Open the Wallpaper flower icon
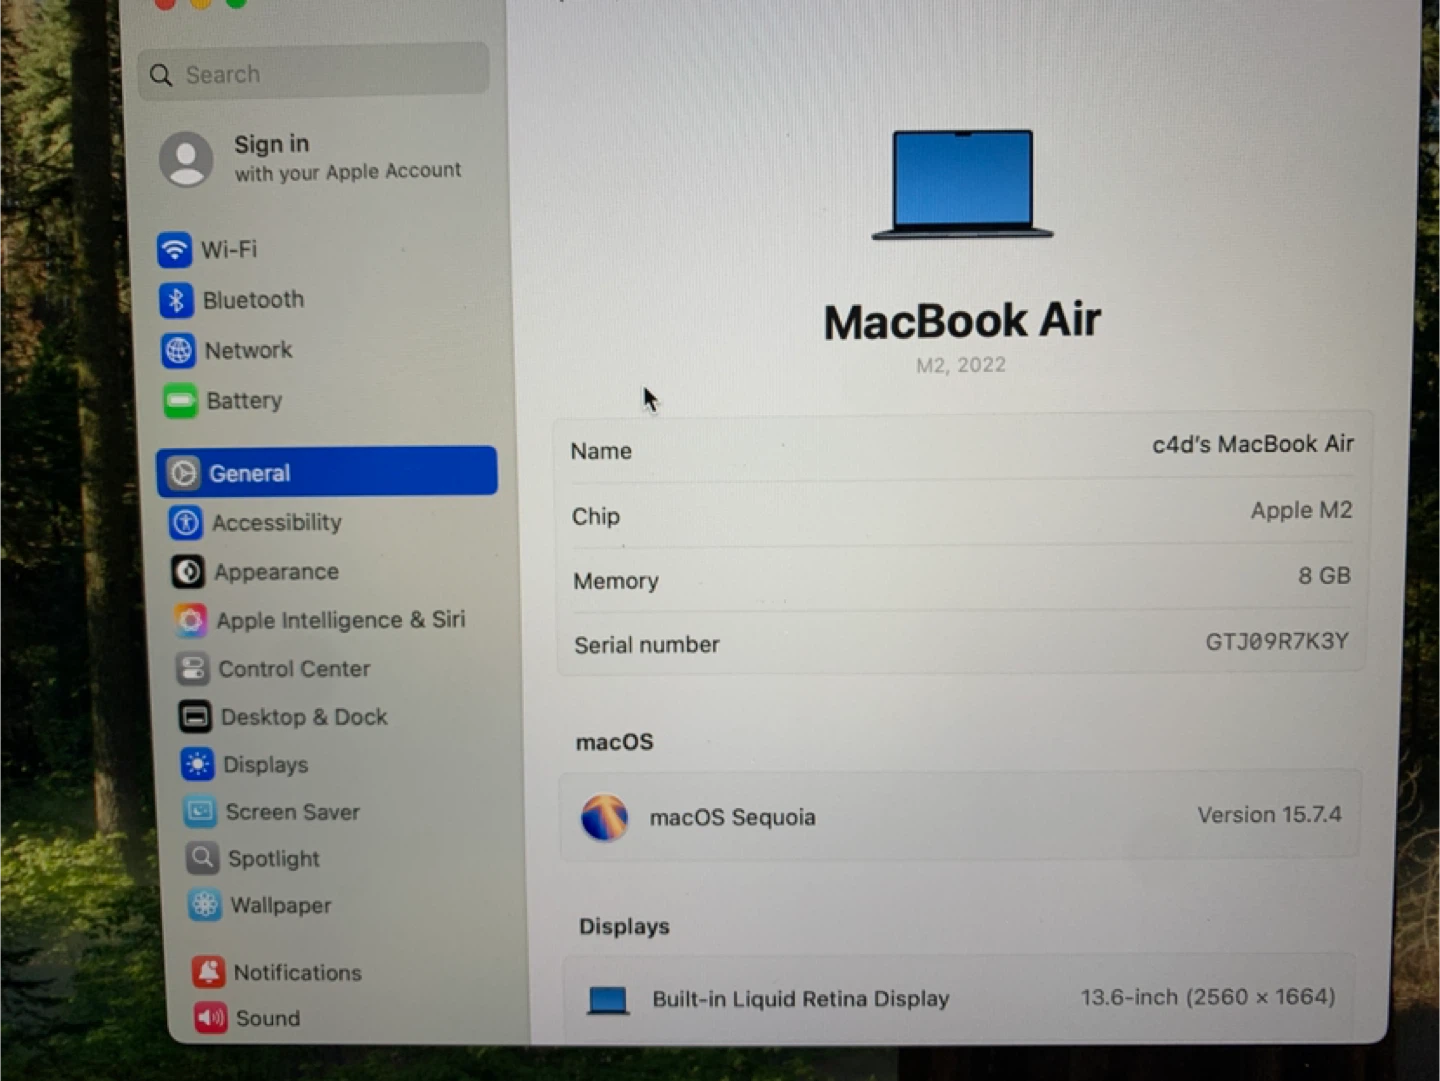 [204, 905]
